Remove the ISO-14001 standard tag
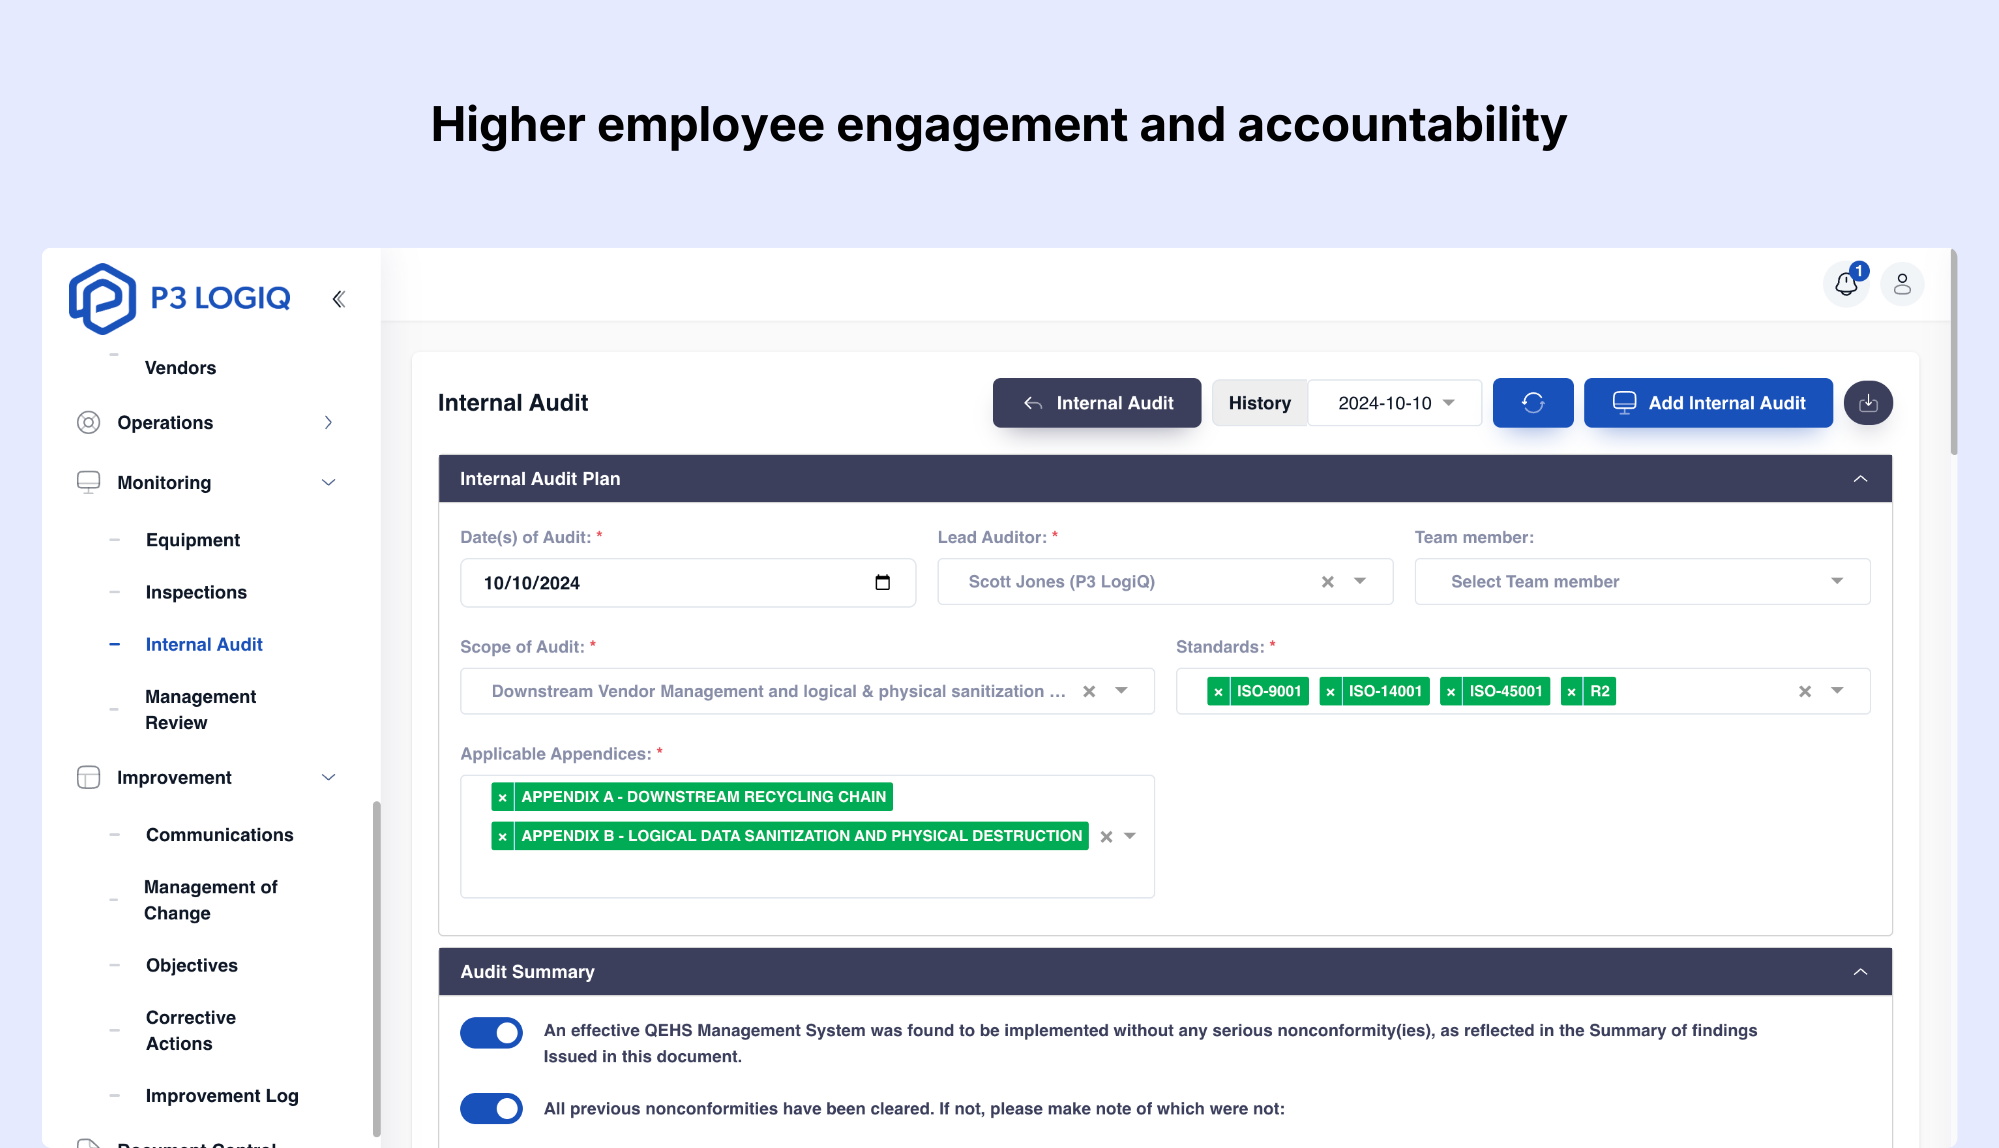Screen dimensions: 1999x1148 point(1330,692)
